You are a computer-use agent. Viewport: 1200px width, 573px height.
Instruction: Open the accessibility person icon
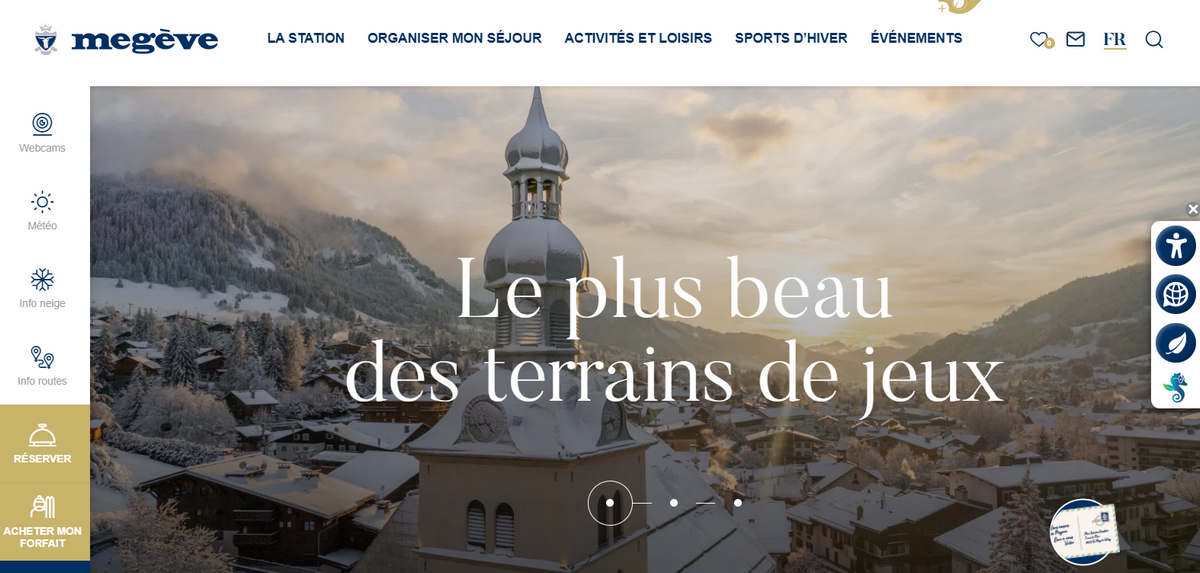coord(1176,246)
